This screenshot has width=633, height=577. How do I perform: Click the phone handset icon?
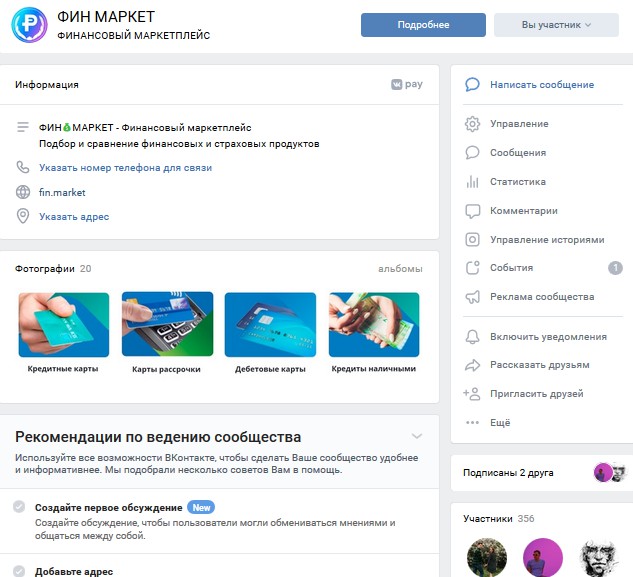[23, 167]
